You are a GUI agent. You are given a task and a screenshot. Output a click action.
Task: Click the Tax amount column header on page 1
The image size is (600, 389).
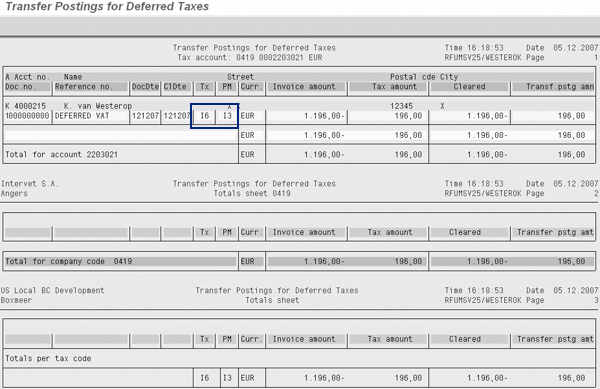[395, 87]
